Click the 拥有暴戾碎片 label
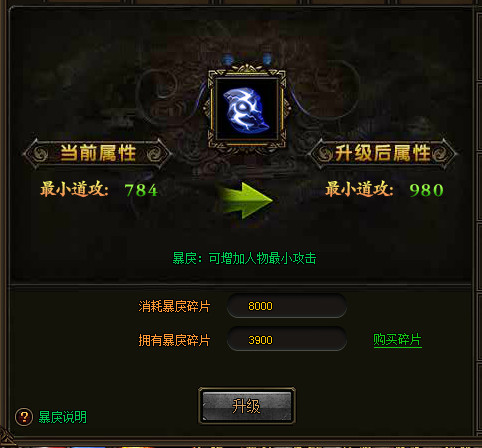The height and width of the screenshot is (448, 482). click(174, 340)
